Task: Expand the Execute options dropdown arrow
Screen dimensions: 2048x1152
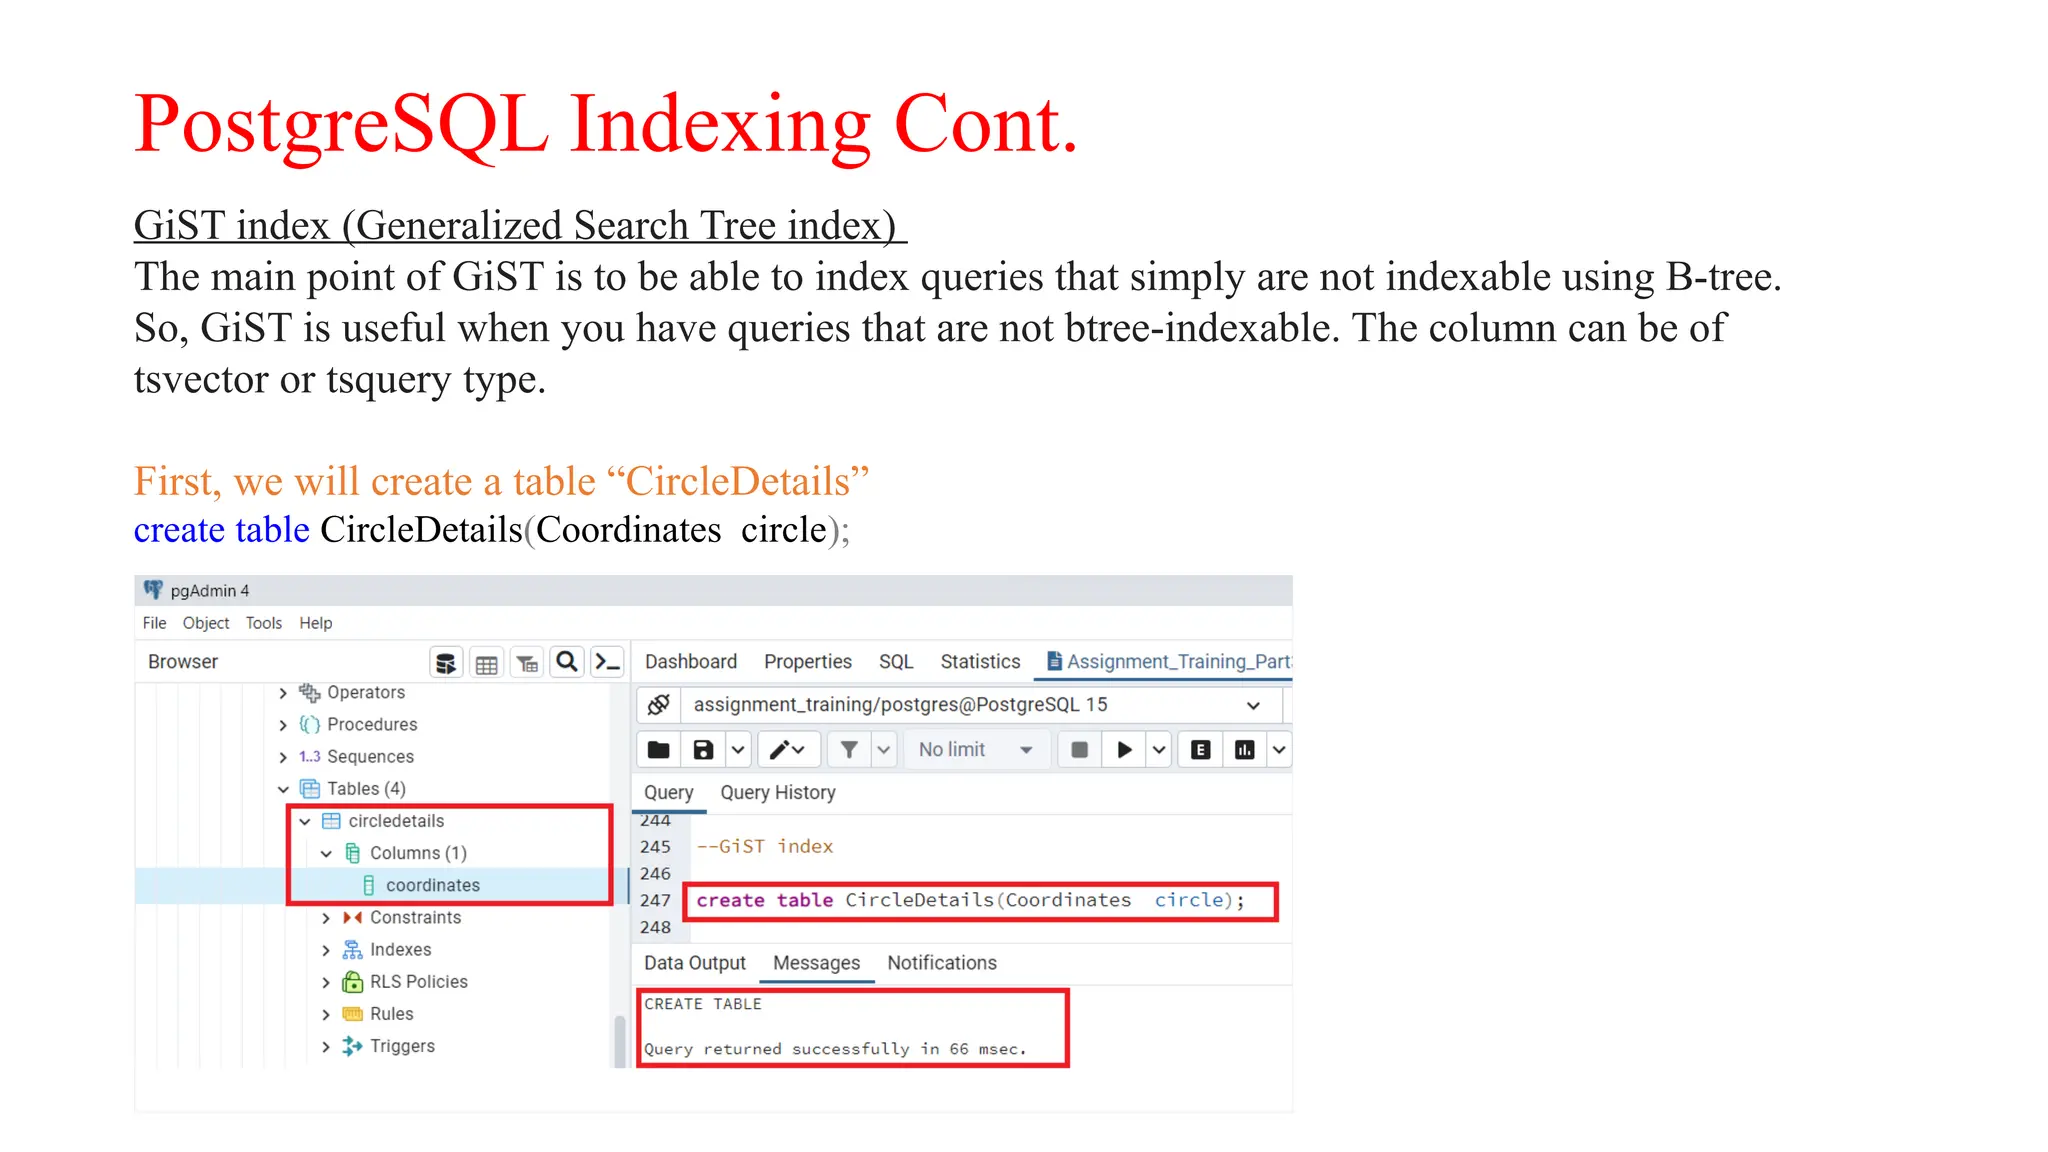Action: (1159, 750)
